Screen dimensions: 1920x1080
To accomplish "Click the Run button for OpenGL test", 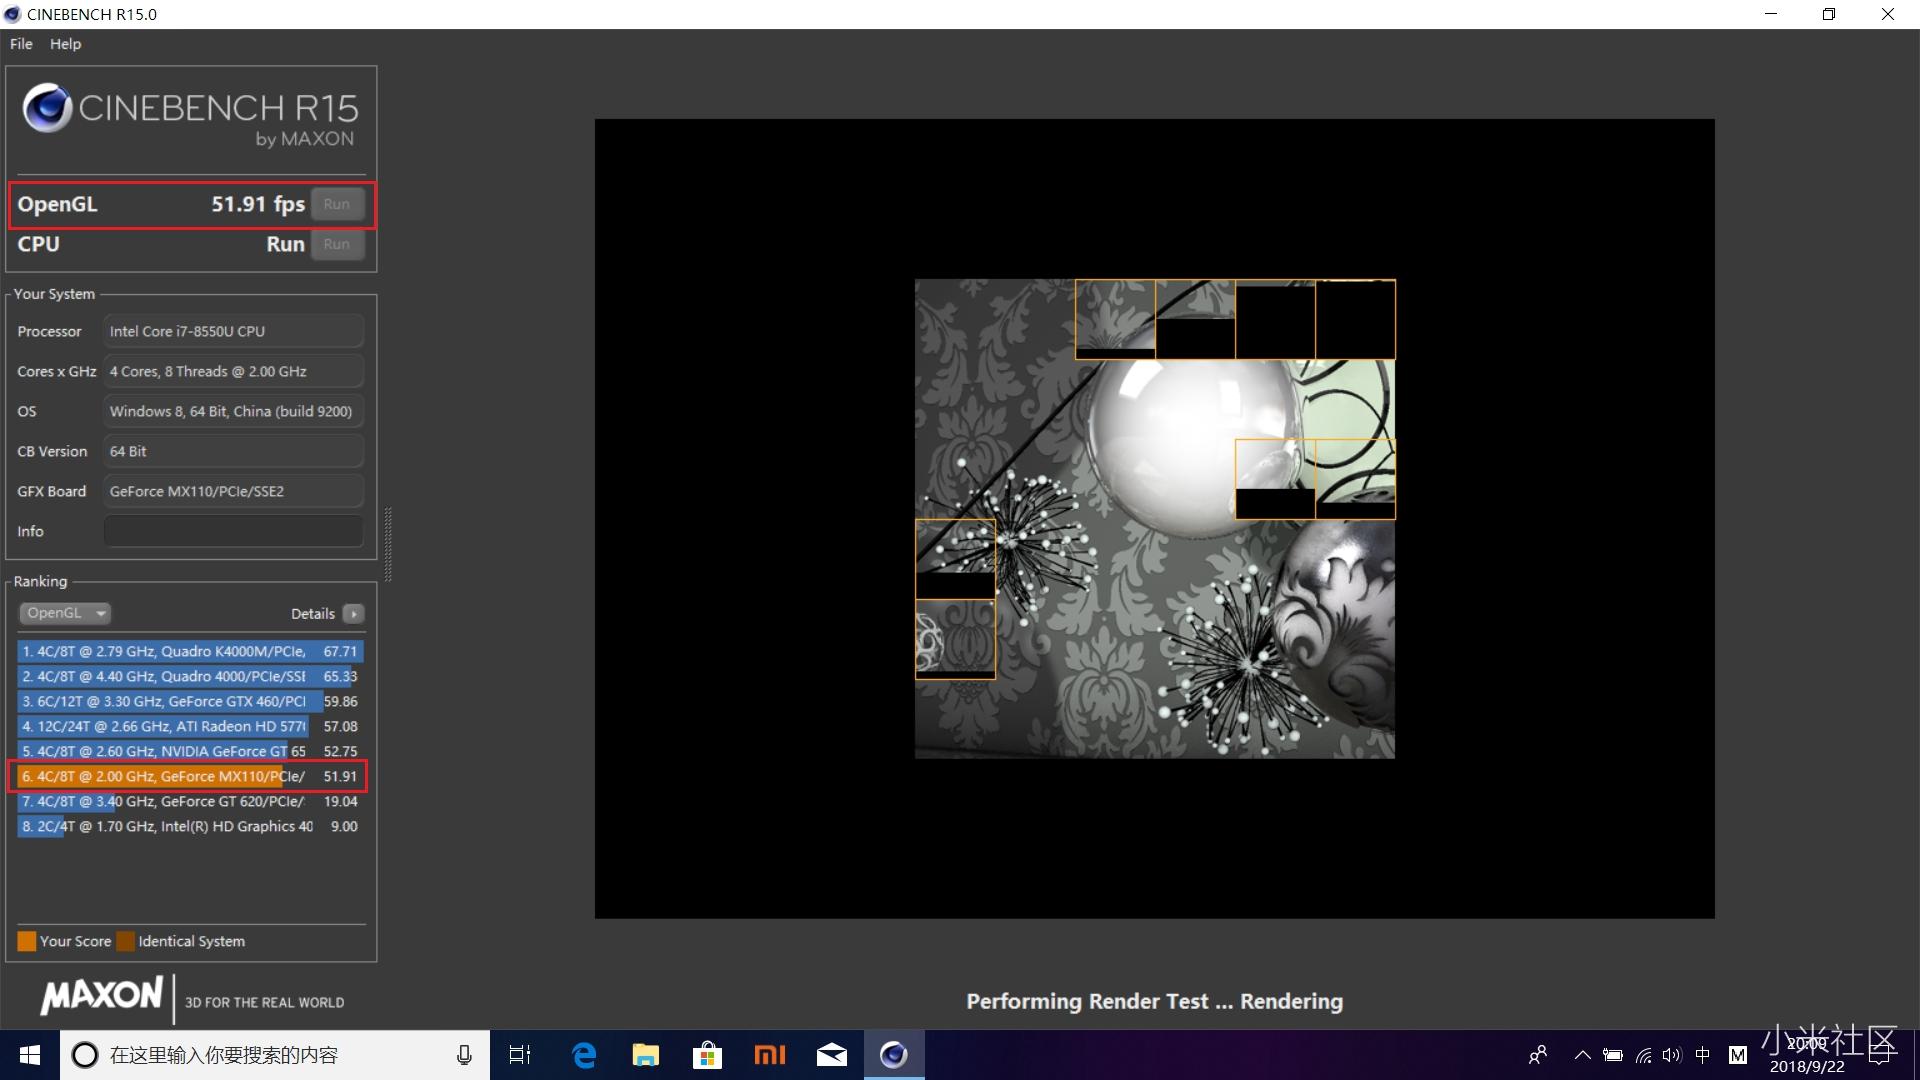I will 337,204.
